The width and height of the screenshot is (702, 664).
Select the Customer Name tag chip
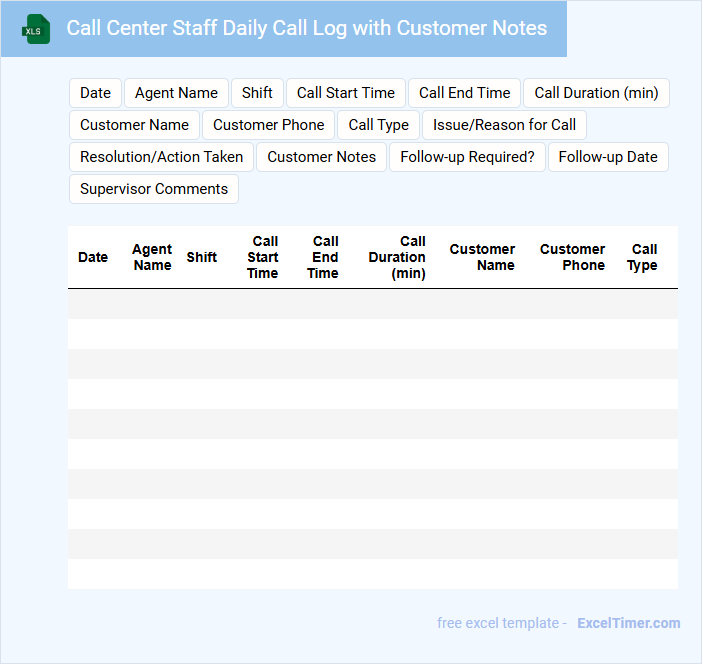(134, 125)
